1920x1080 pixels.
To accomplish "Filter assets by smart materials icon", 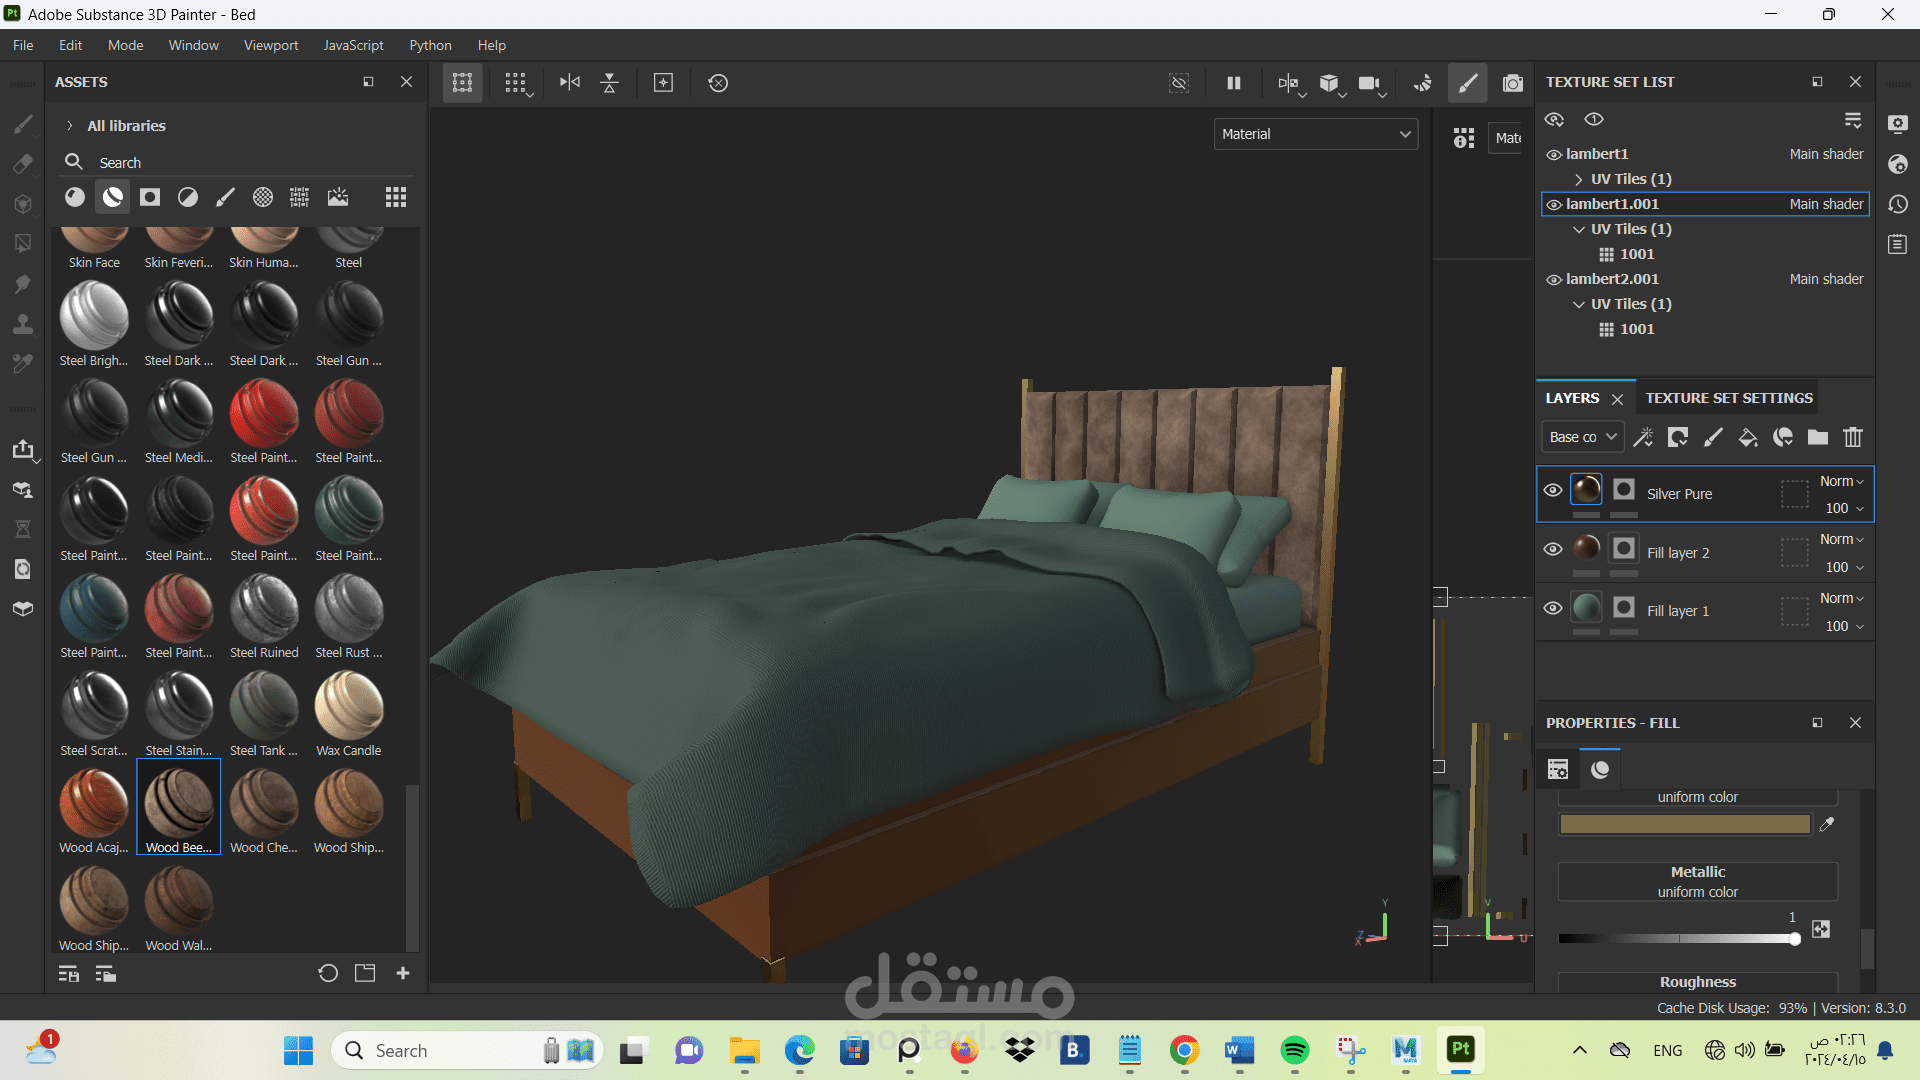I will tap(113, 197).
